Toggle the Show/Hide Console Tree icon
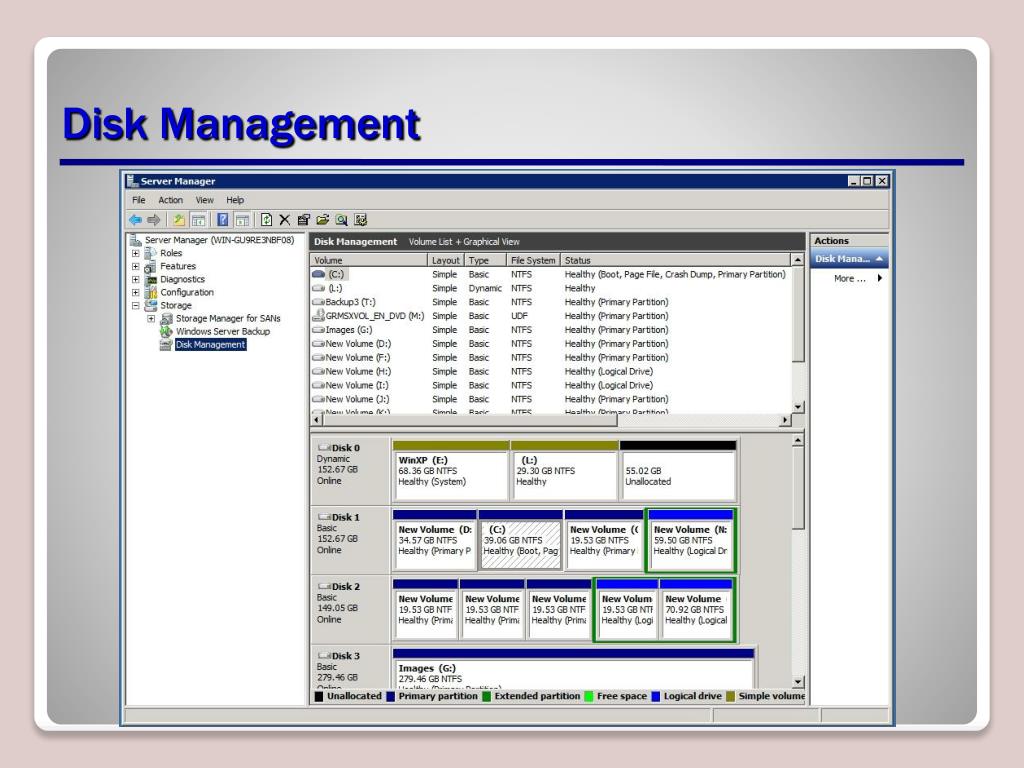 (198, 220)
